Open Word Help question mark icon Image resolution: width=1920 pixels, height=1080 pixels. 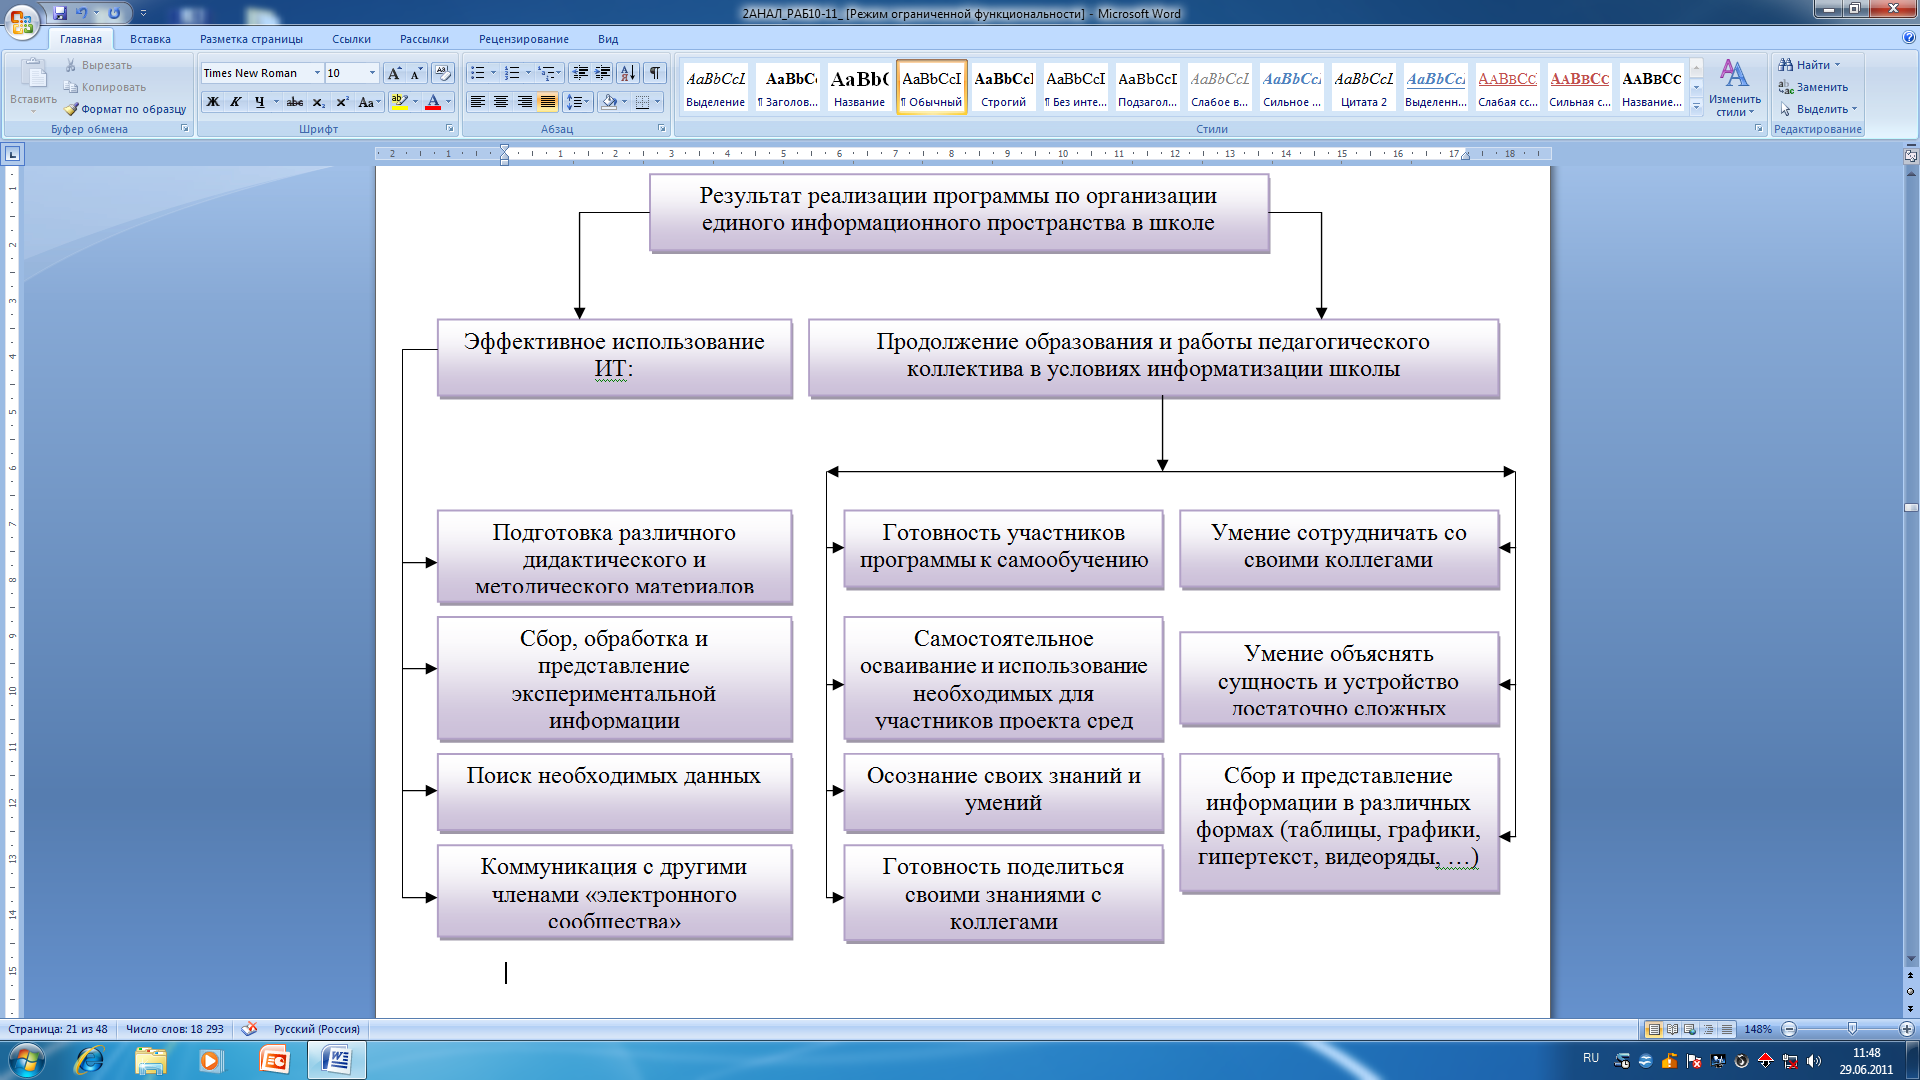coord(1909,38)
